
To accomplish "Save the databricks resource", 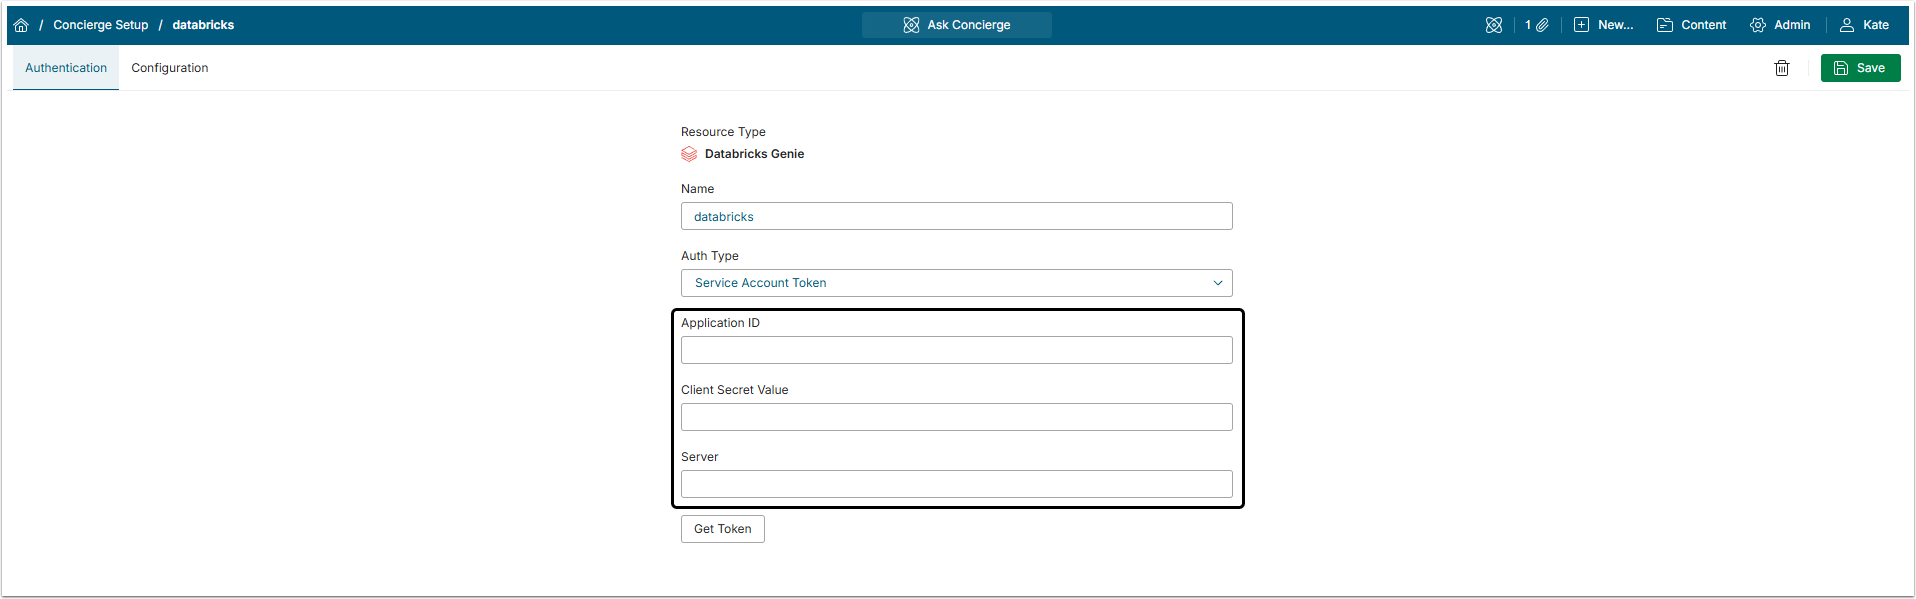I will click(1861, 68).
